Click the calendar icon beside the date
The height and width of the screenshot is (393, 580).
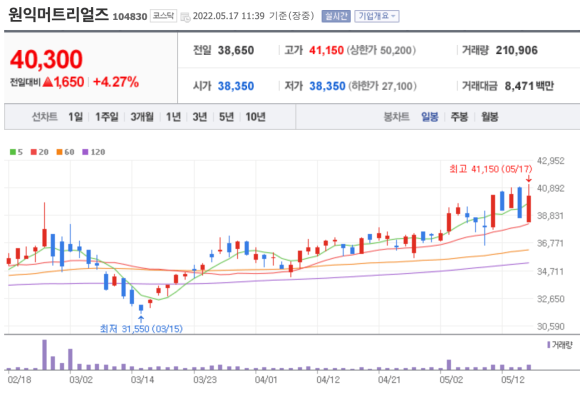pyautogui.click(x=185, y=17)
